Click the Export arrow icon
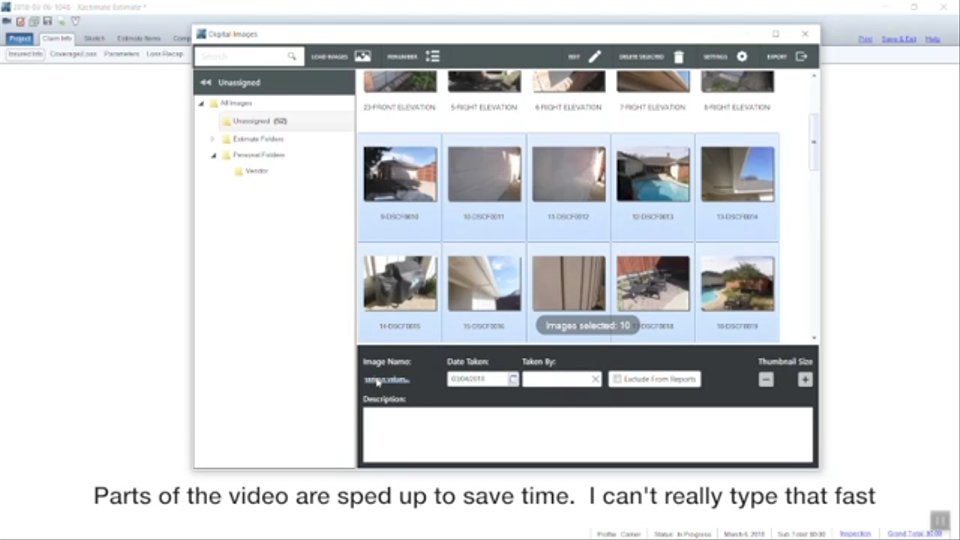Image resolution: width=960 pixels, height=540 pixels. pyautogui.click(x=801, y=57)
